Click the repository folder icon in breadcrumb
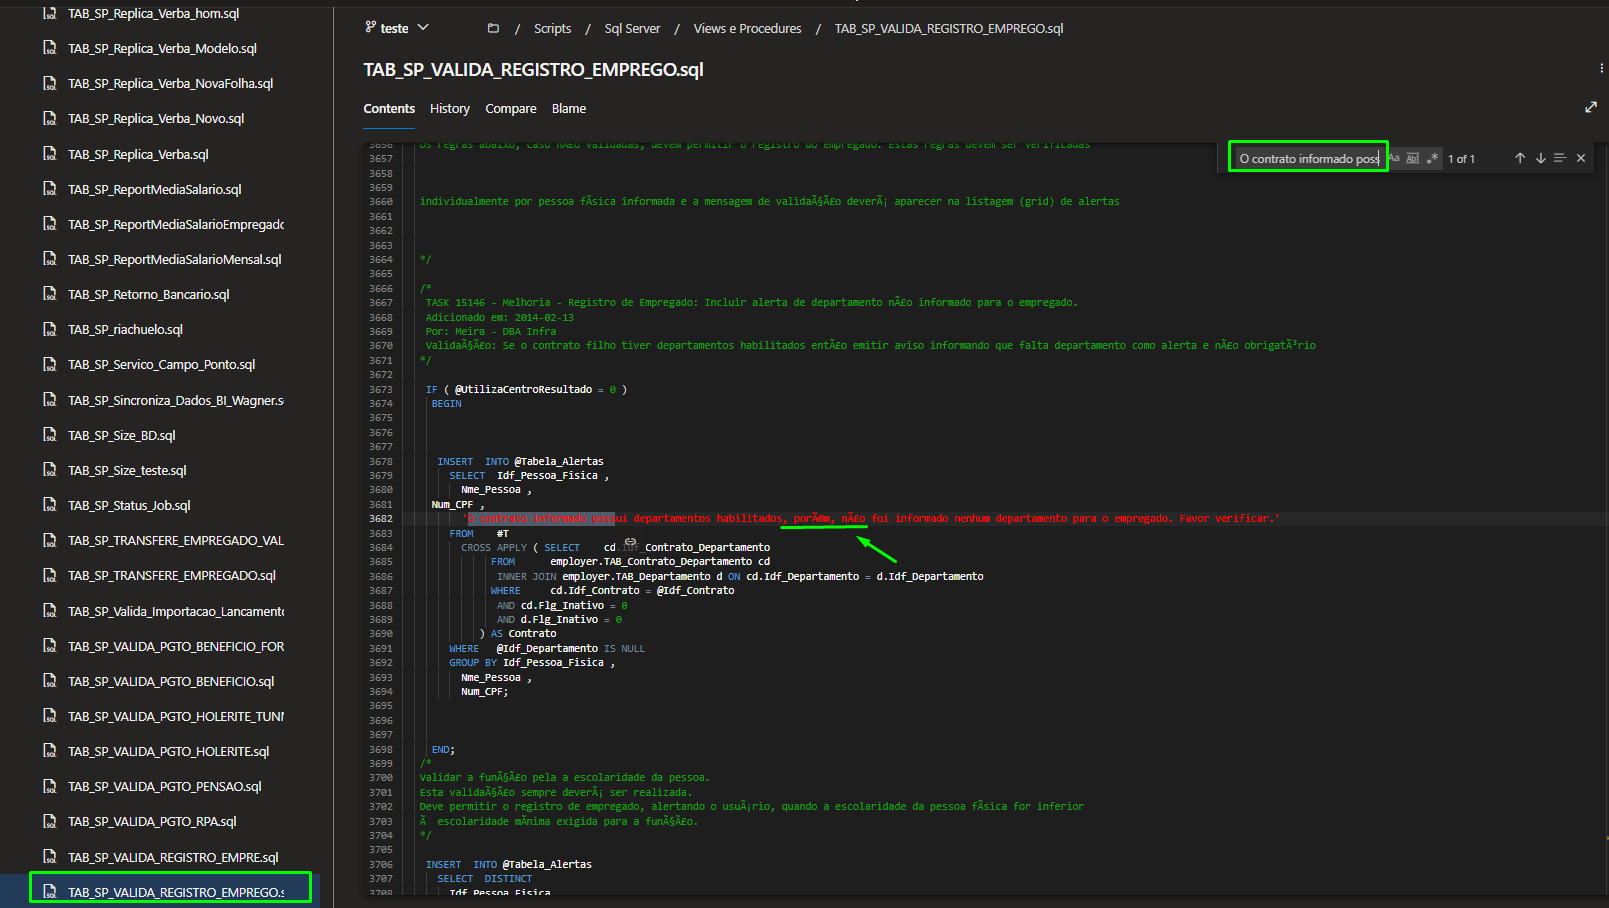Screen dimensions: 1609x908 click(493, 28)
